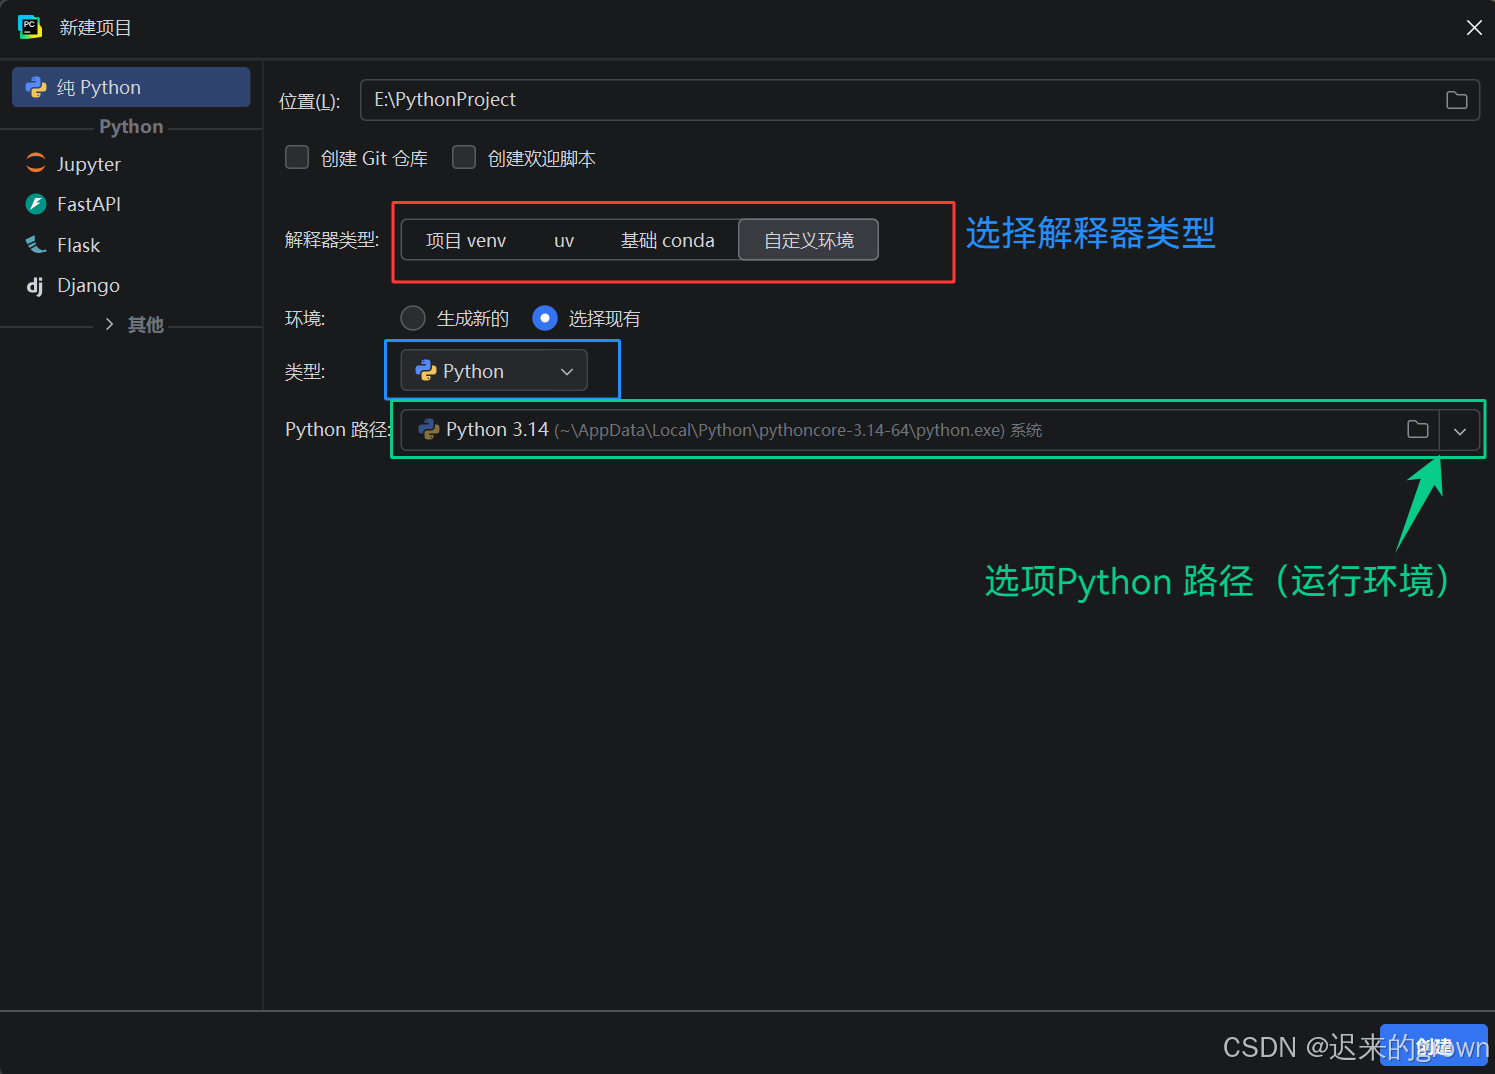The height and width of the screenshot is (1074, 1495).
Task: Click the Python icon beside 纯 Python
Action: pos(36,87)
